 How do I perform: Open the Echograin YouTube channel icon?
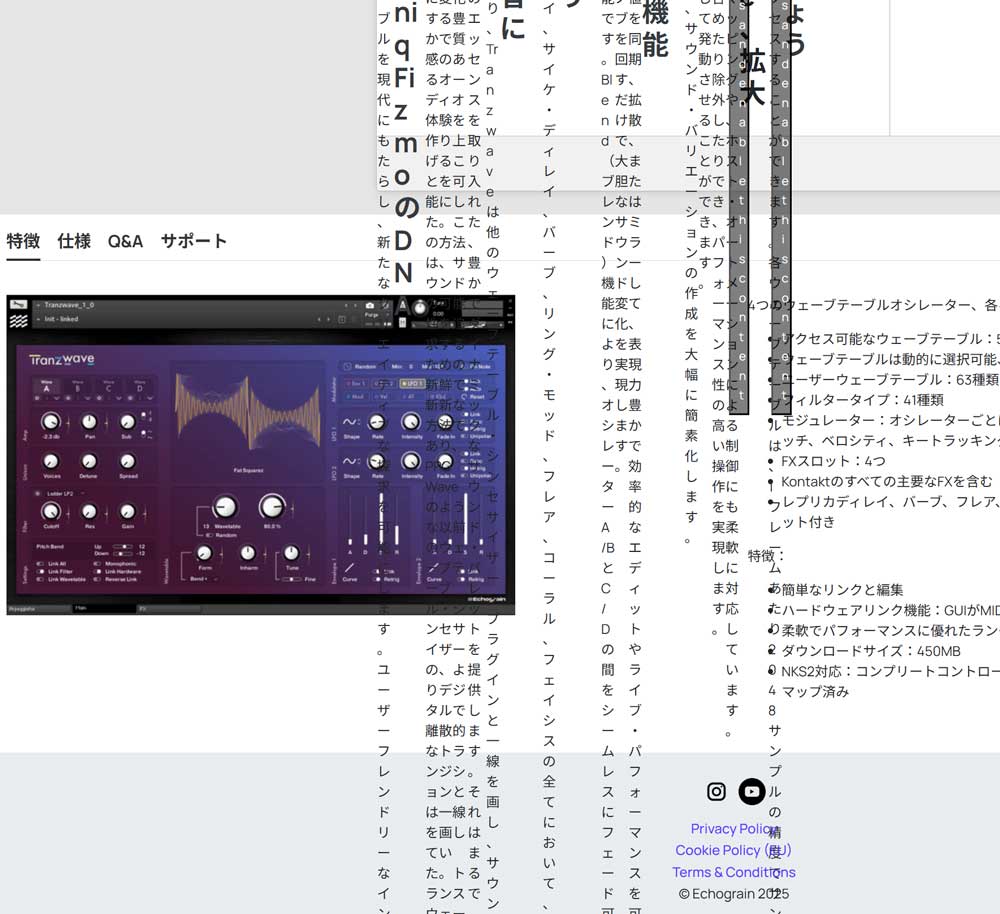752,792
